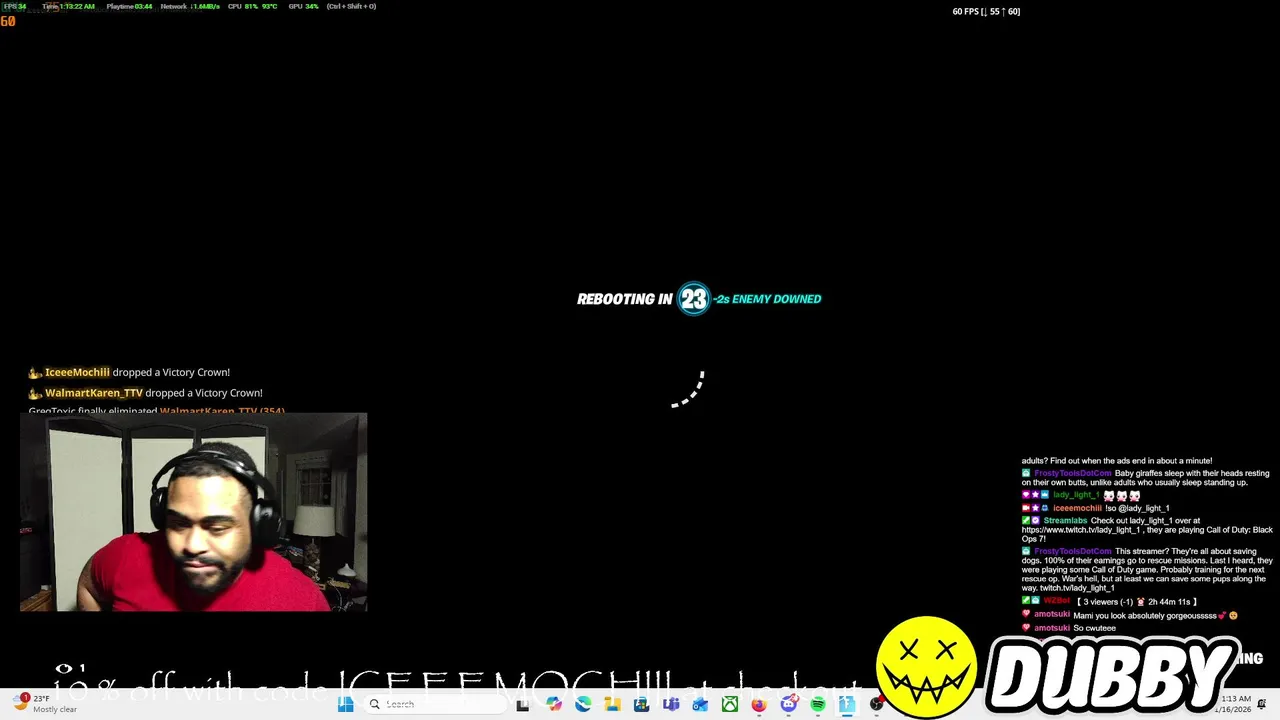This screenshot has width=1280, height=720.
Task: Open File Explorer from the taskbar
Action: pos(613,704)
